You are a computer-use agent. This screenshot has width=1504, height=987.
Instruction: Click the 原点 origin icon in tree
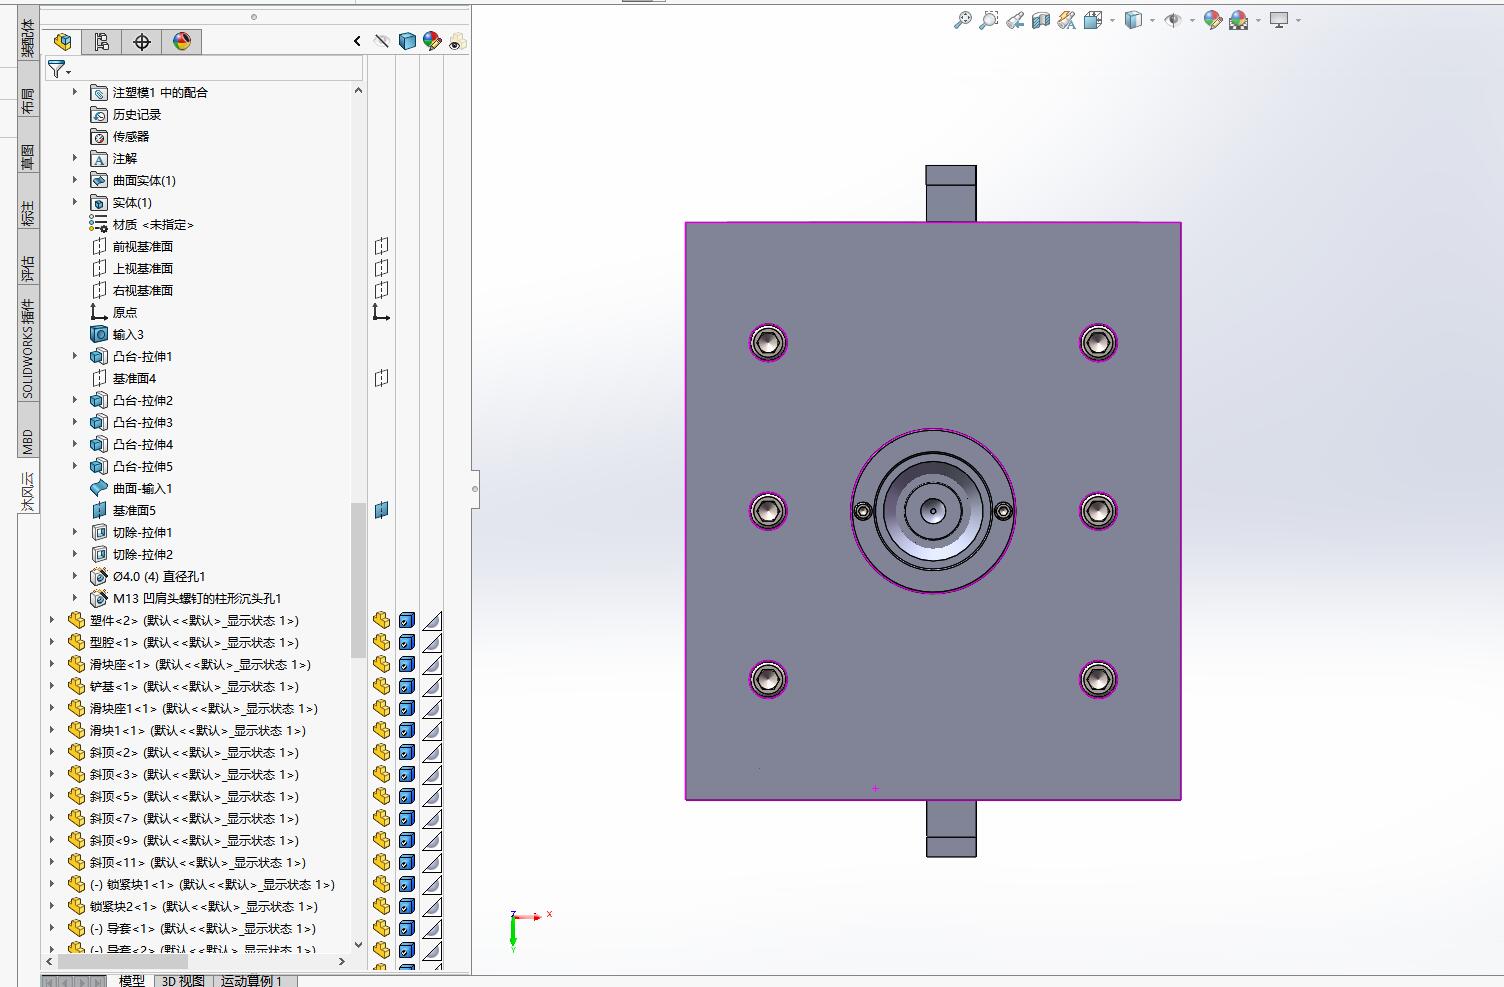click(98, 312)
